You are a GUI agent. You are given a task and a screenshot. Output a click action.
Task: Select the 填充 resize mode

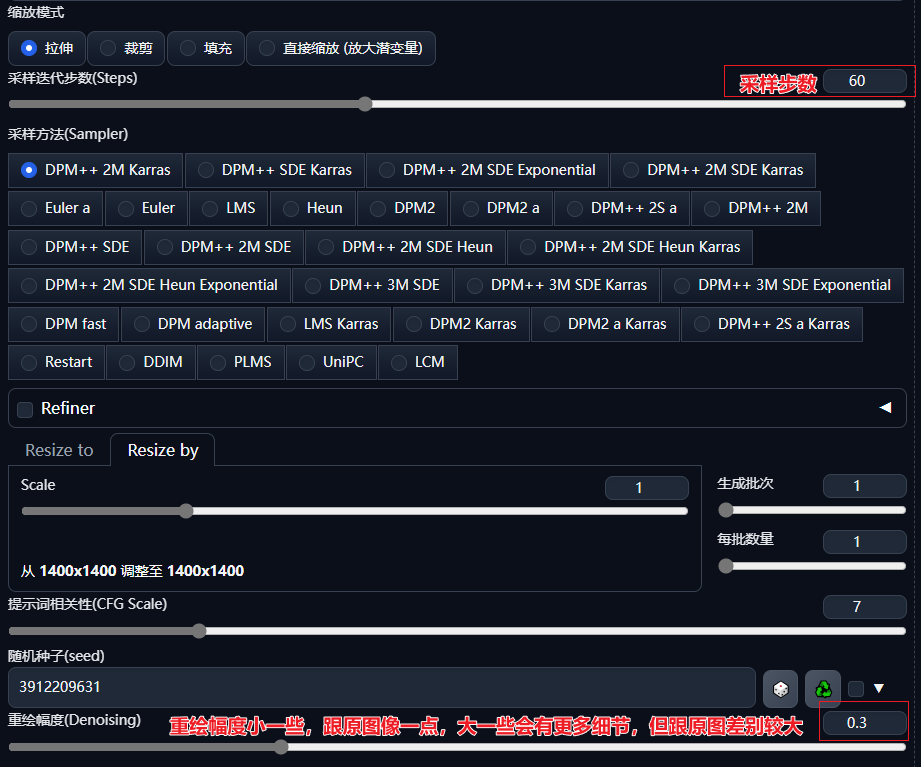206,48
